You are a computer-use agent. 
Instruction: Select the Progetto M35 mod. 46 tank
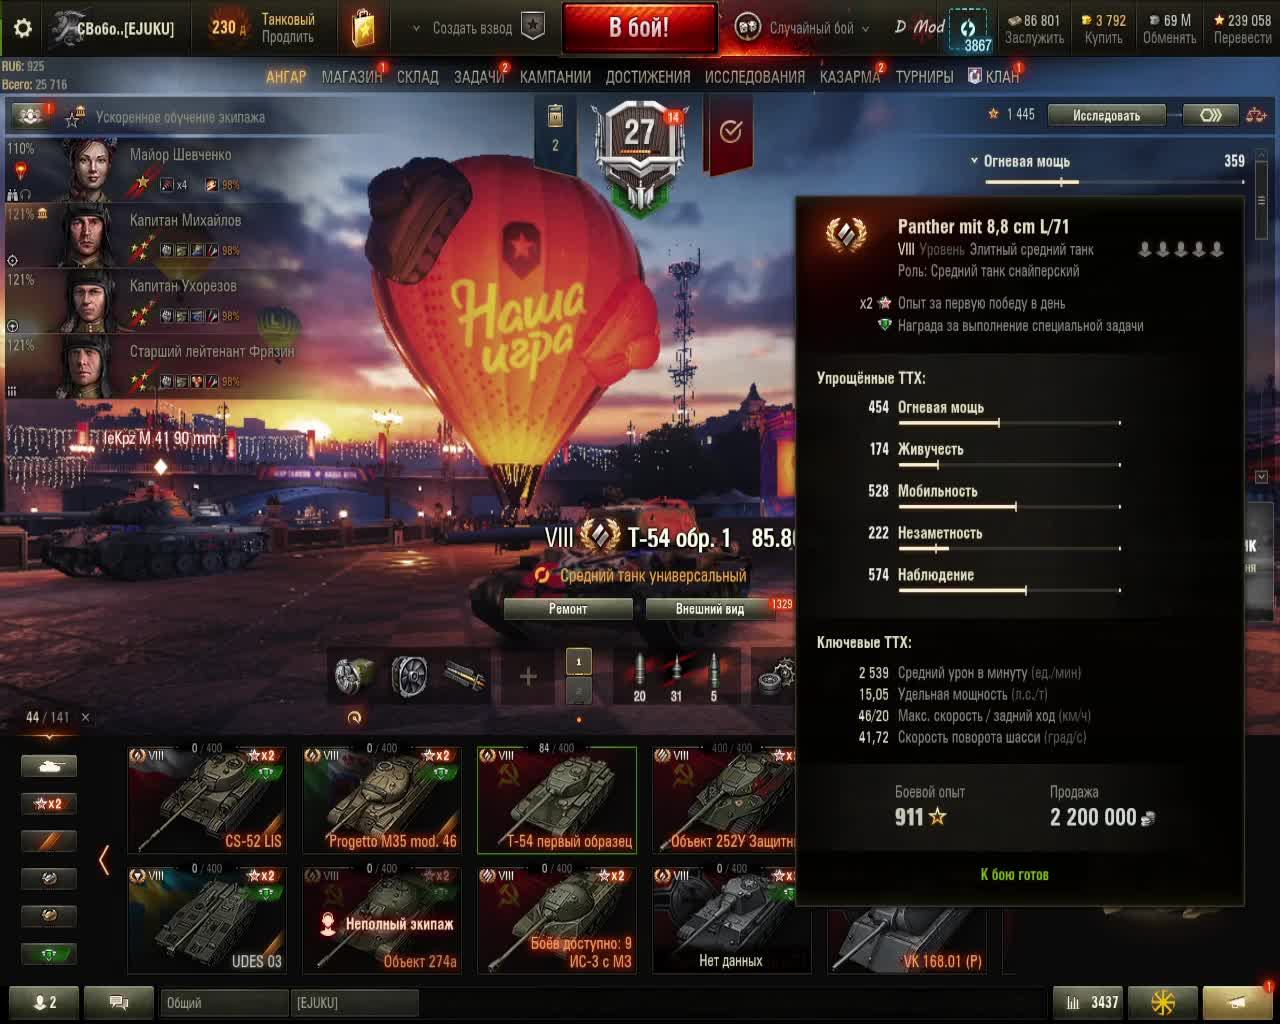click(x=383, y=799)
